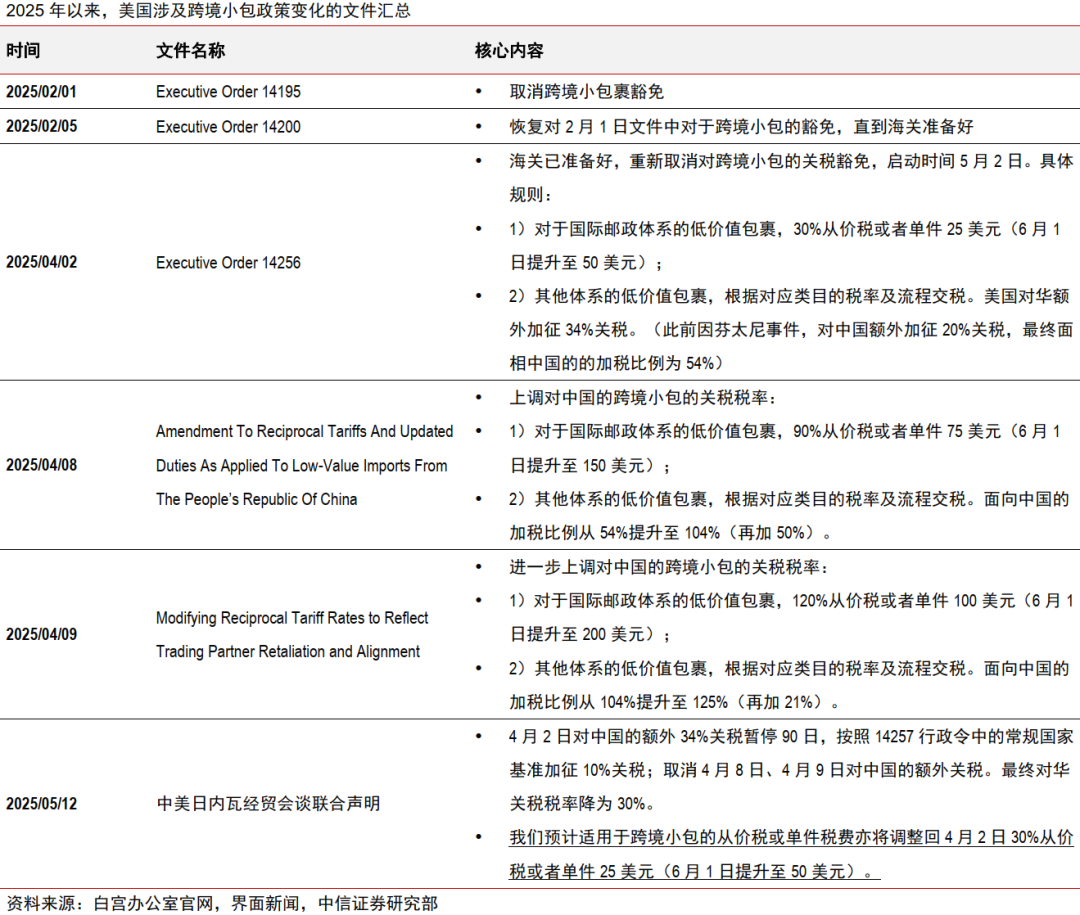This screenshot has width=1080, height=915.
Task: Select the date cell 2025/04/09
Action: coord(41,634)
